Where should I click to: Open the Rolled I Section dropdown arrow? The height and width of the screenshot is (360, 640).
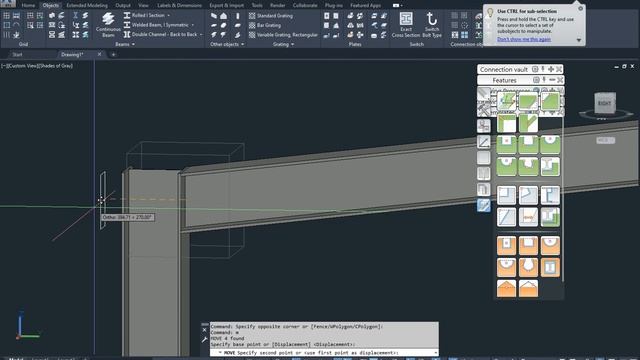click(x=169, y=16)
